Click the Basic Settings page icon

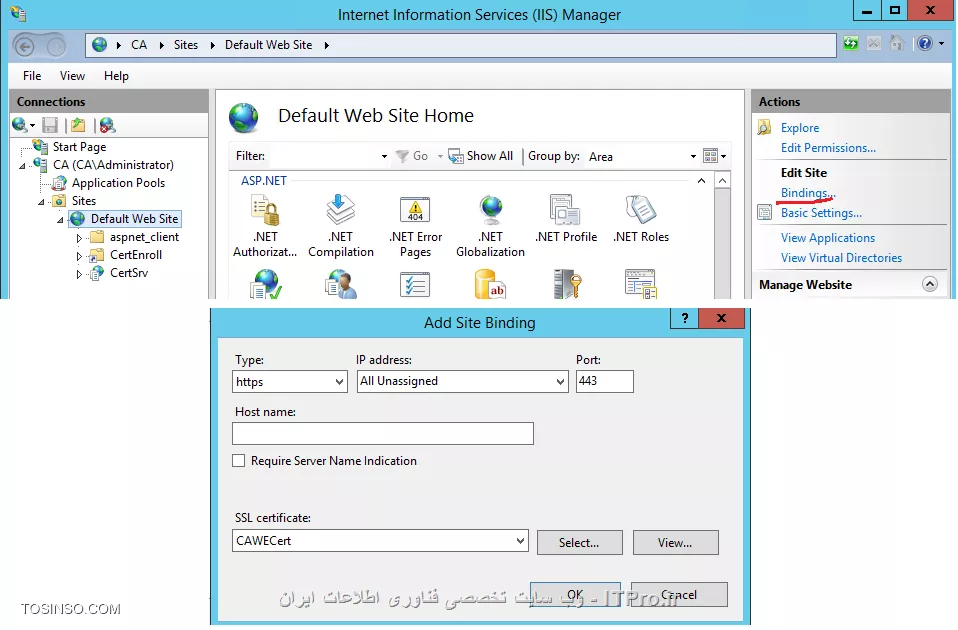pyautogui.click(x=764, y=212)
